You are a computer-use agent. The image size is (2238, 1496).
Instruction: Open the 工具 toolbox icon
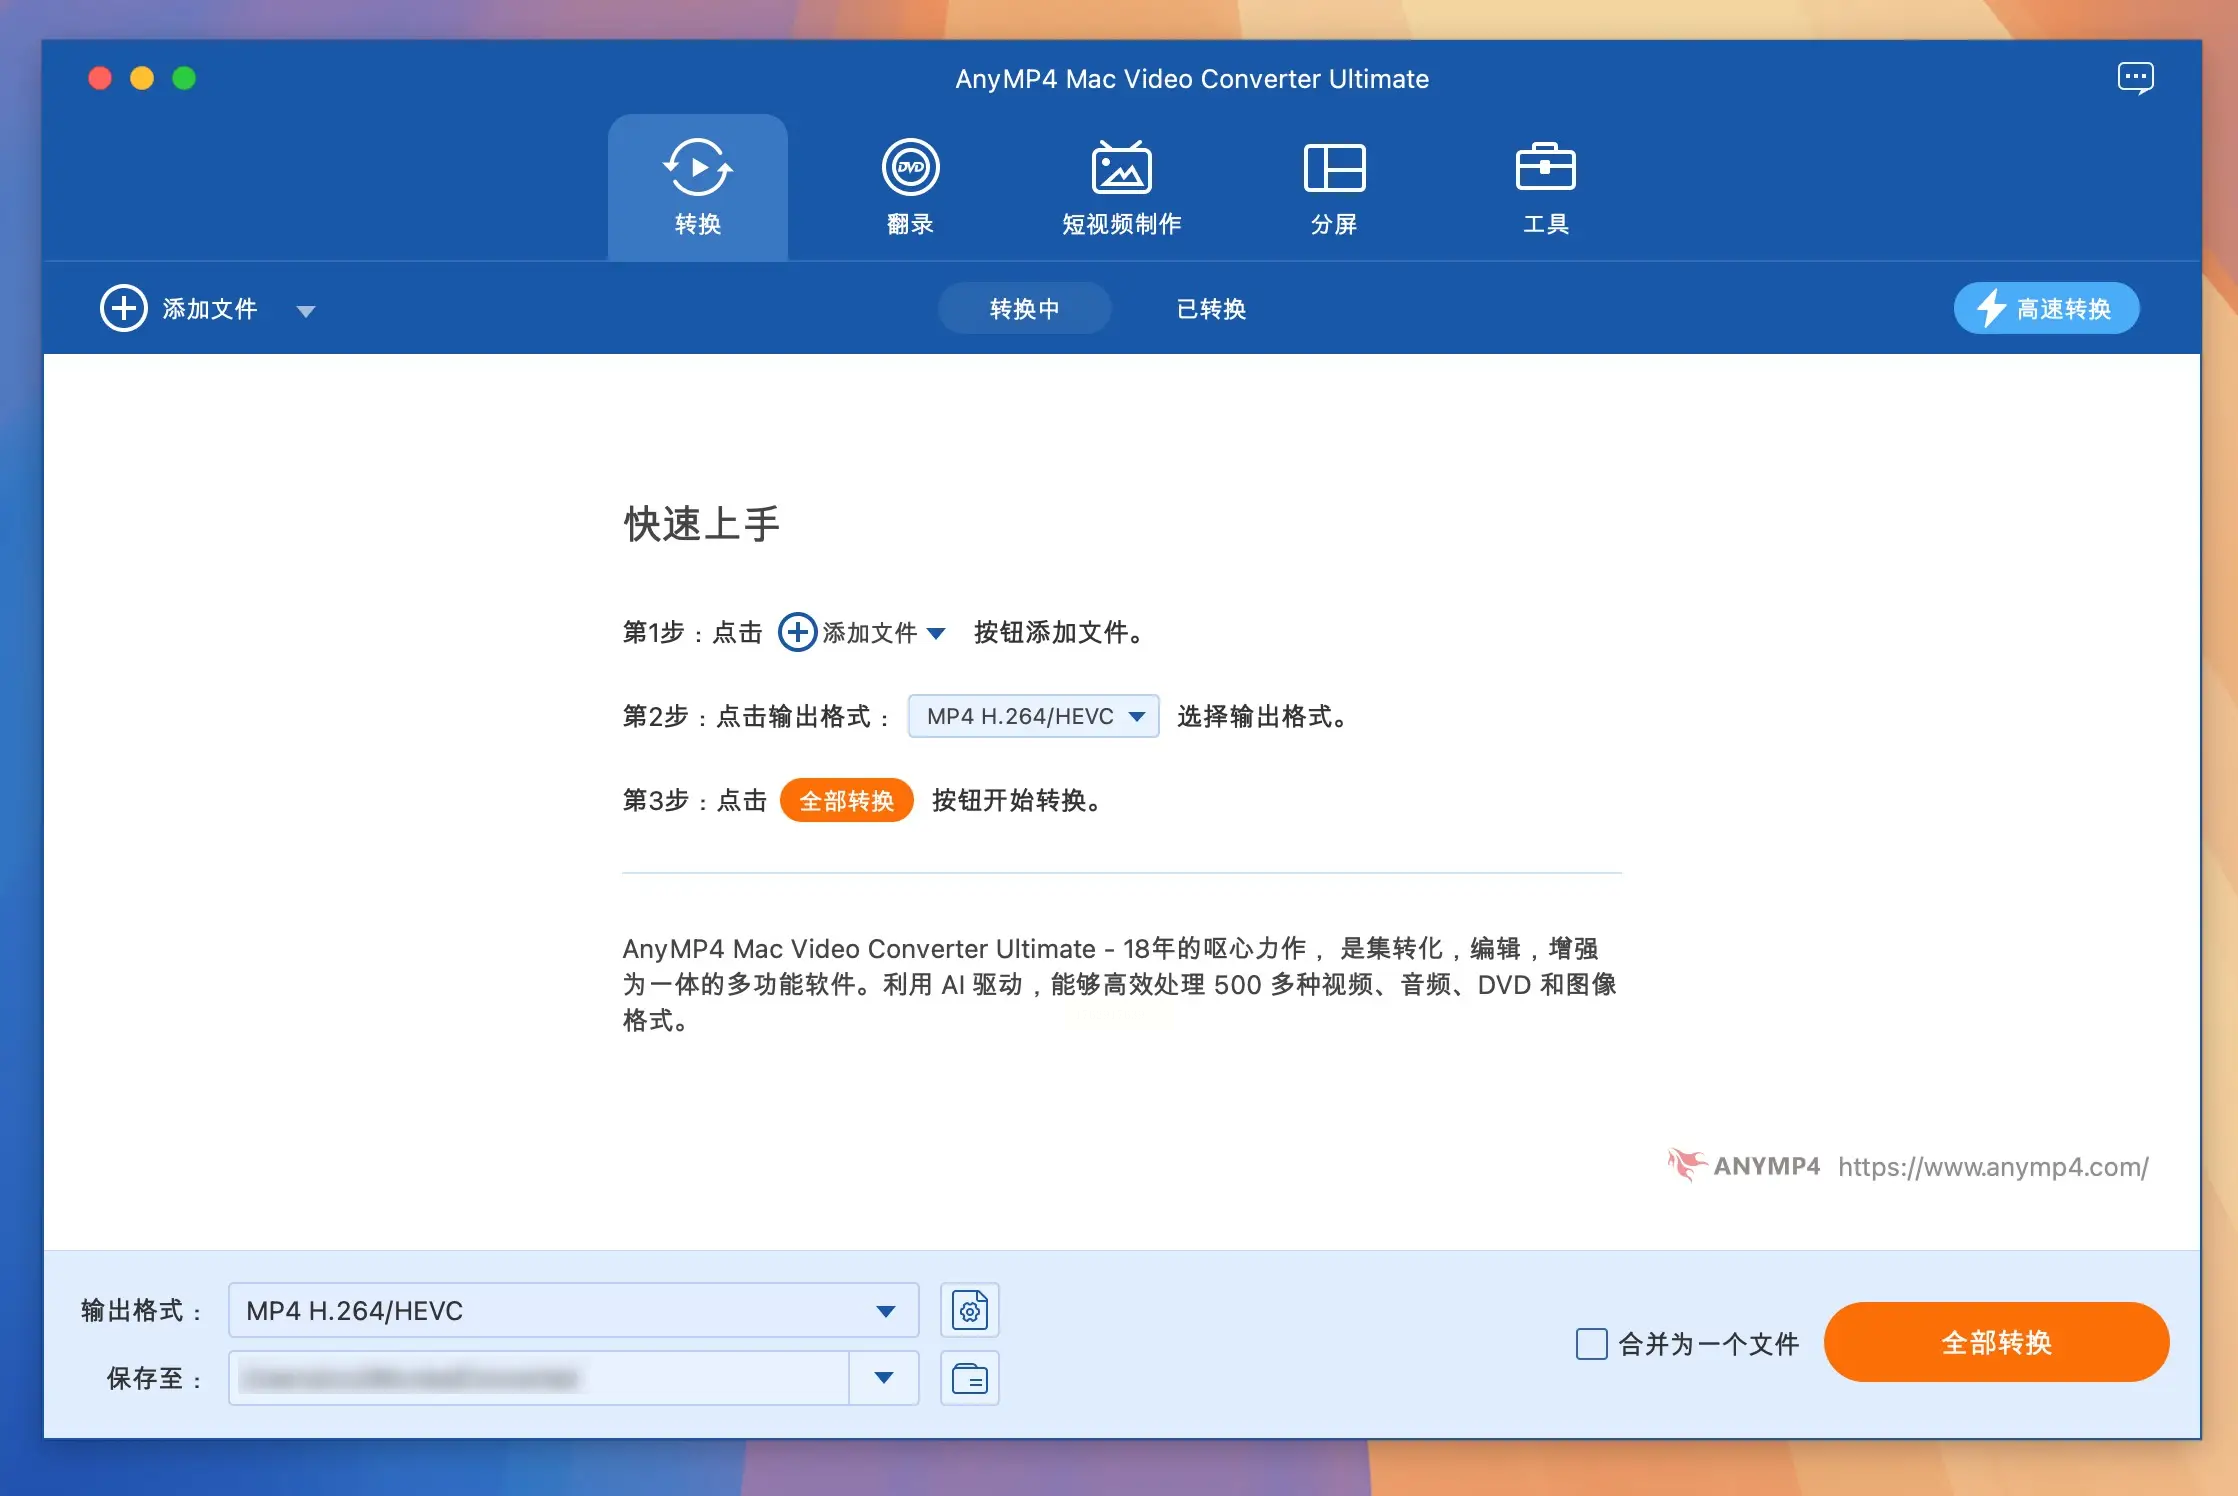pyautogui.click(x=1545, y=168)
